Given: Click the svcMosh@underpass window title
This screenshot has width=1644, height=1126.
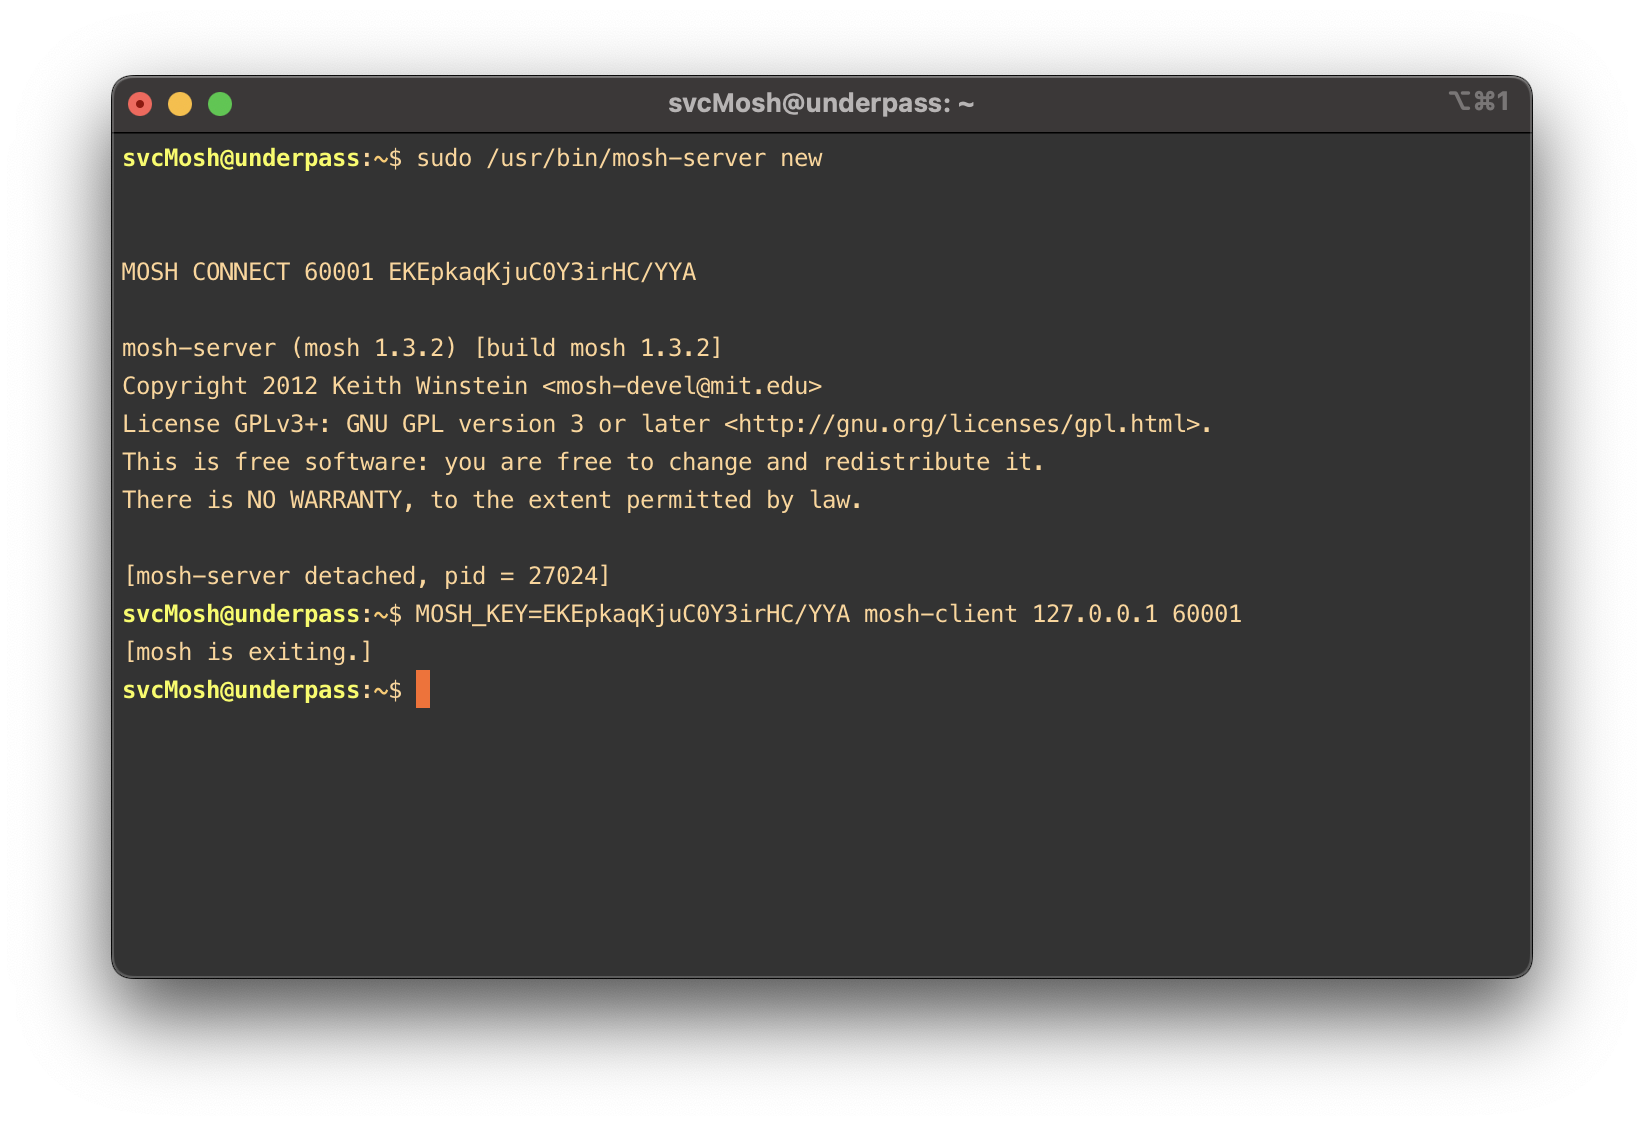Looking at the screenshot, I should click(821, 104).
